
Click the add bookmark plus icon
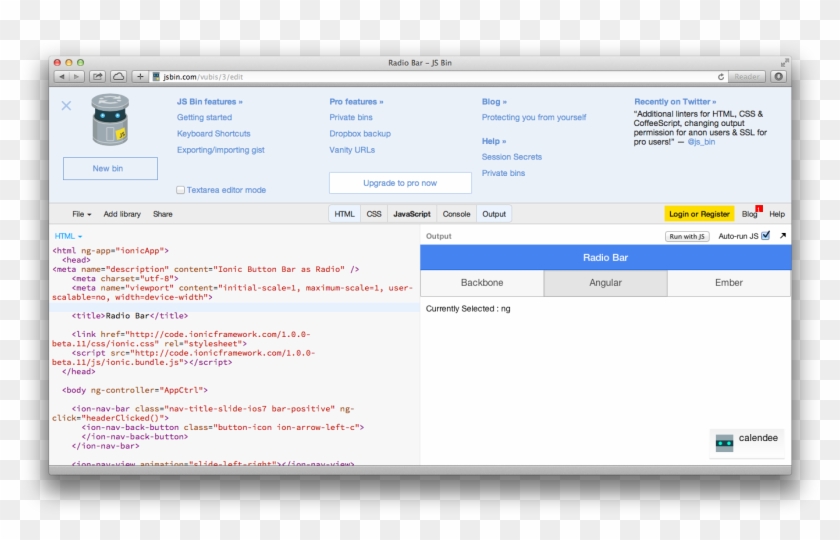pos(140,76)
